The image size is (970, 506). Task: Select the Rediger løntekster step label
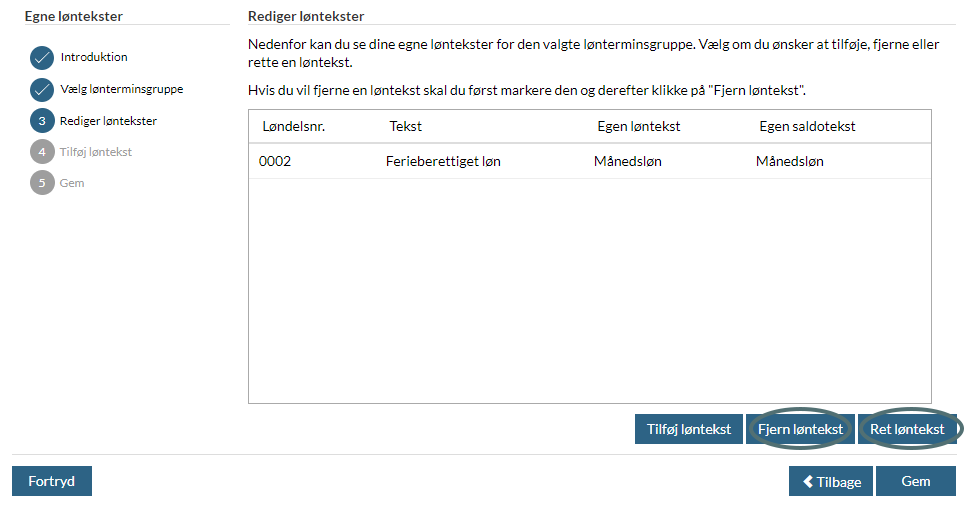[108, 121]
